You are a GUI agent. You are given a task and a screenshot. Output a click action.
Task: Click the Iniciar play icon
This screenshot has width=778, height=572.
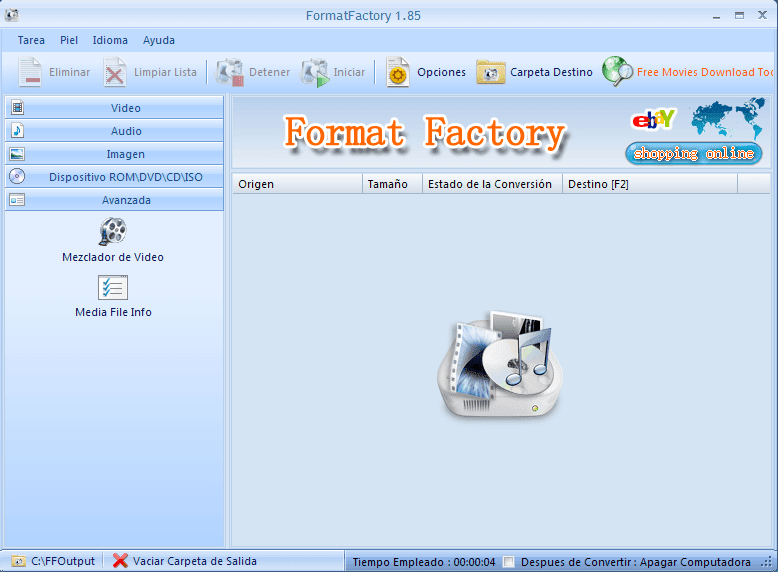click(x=315, y=72)
